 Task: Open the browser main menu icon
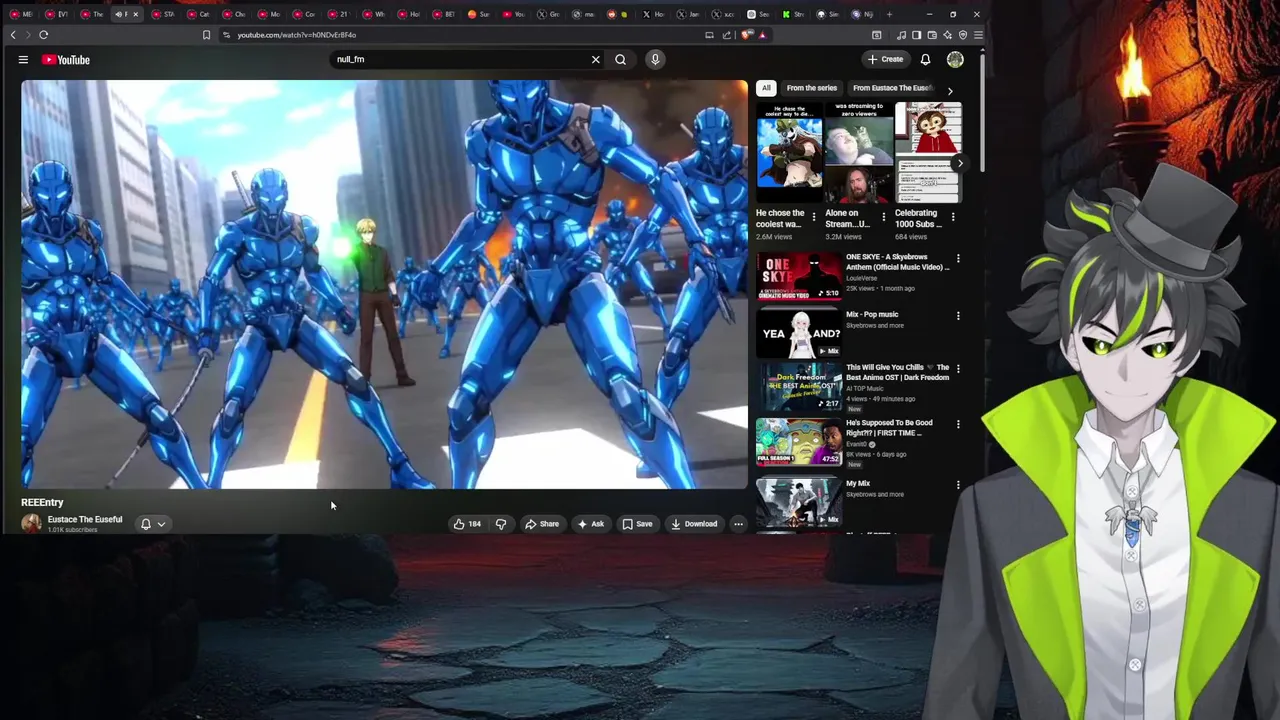click(978, 35)
